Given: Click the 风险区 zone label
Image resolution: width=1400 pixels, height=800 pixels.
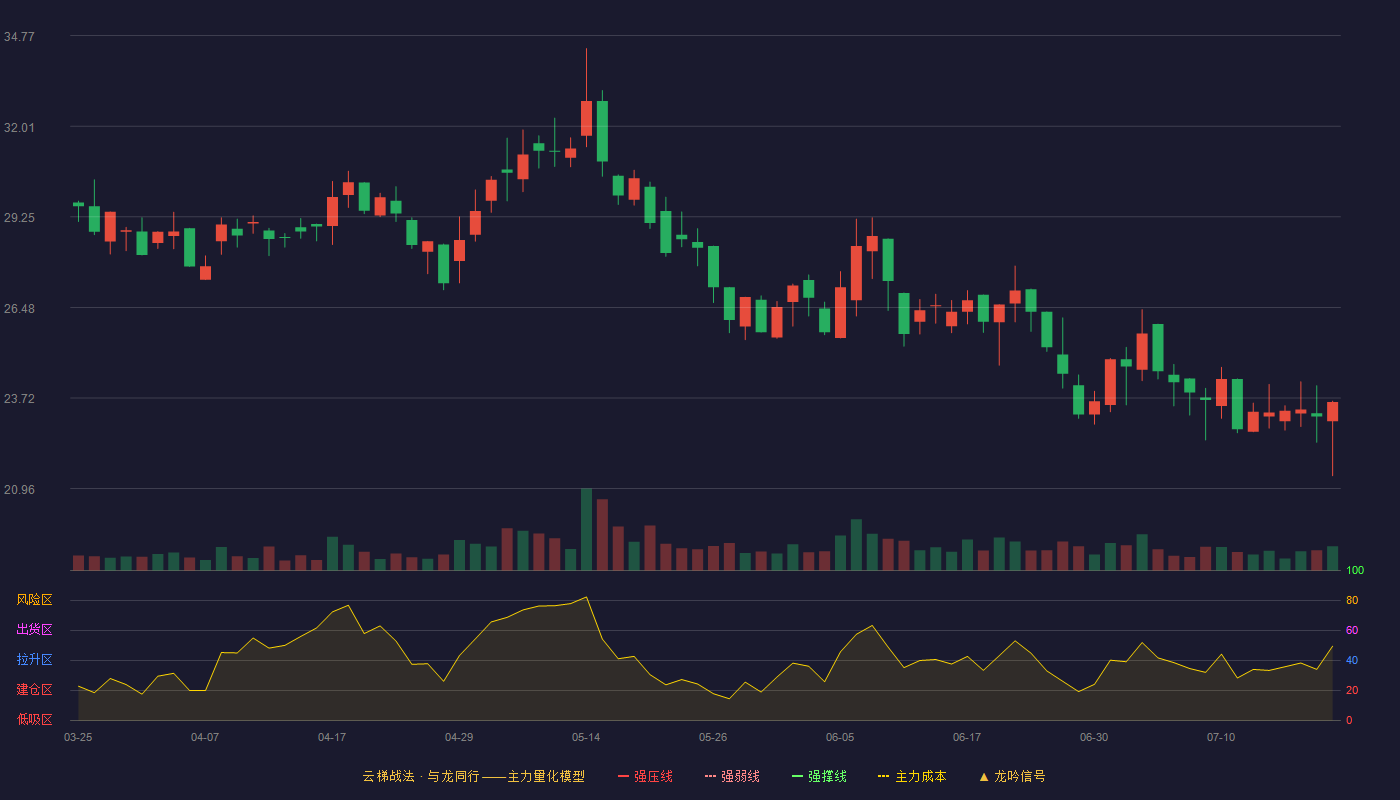Looking at the screenshot, I should pos(34,600).
